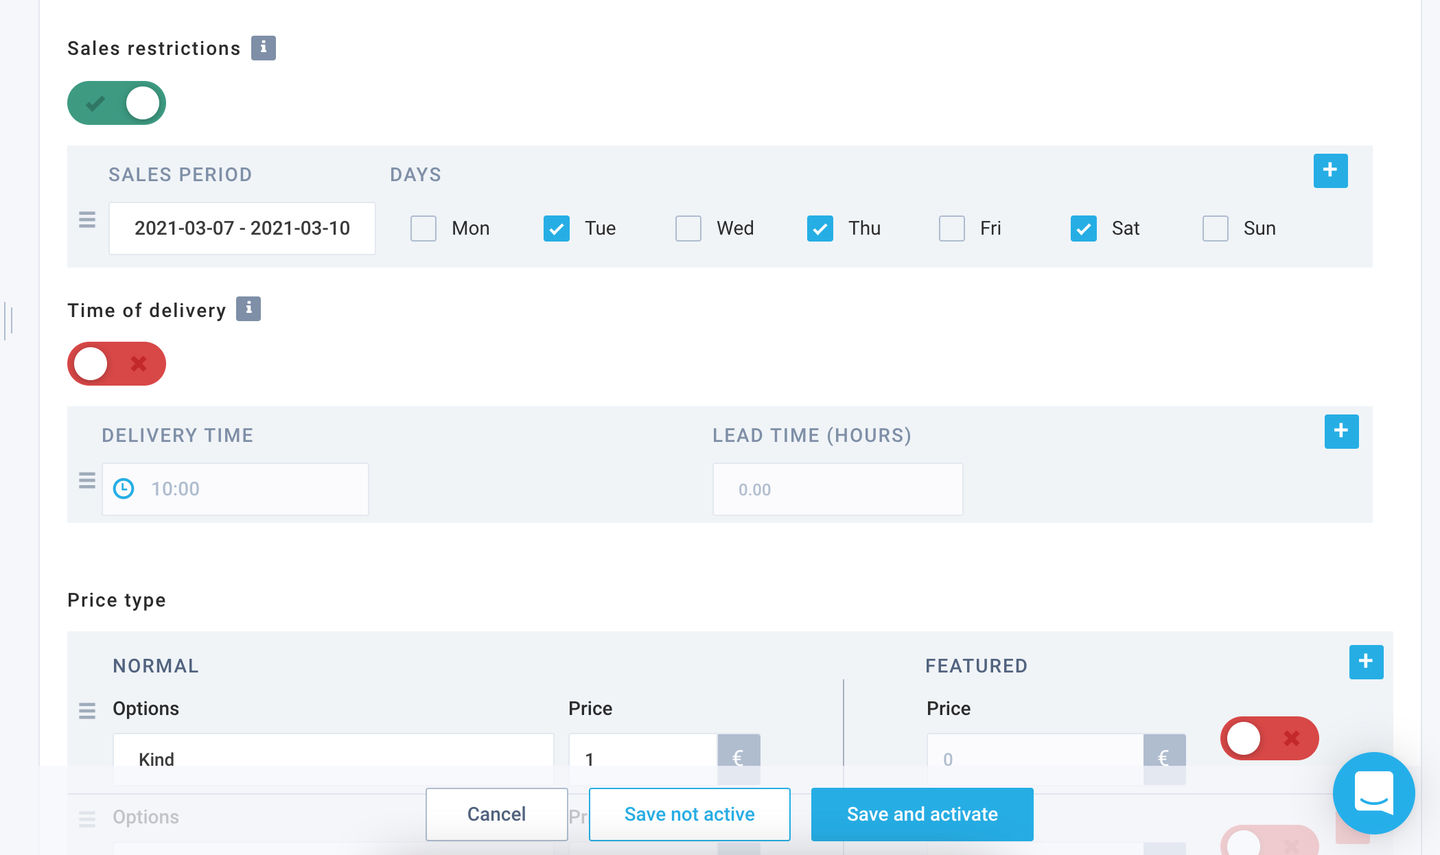Click the Price type heading

coord(117,600)
